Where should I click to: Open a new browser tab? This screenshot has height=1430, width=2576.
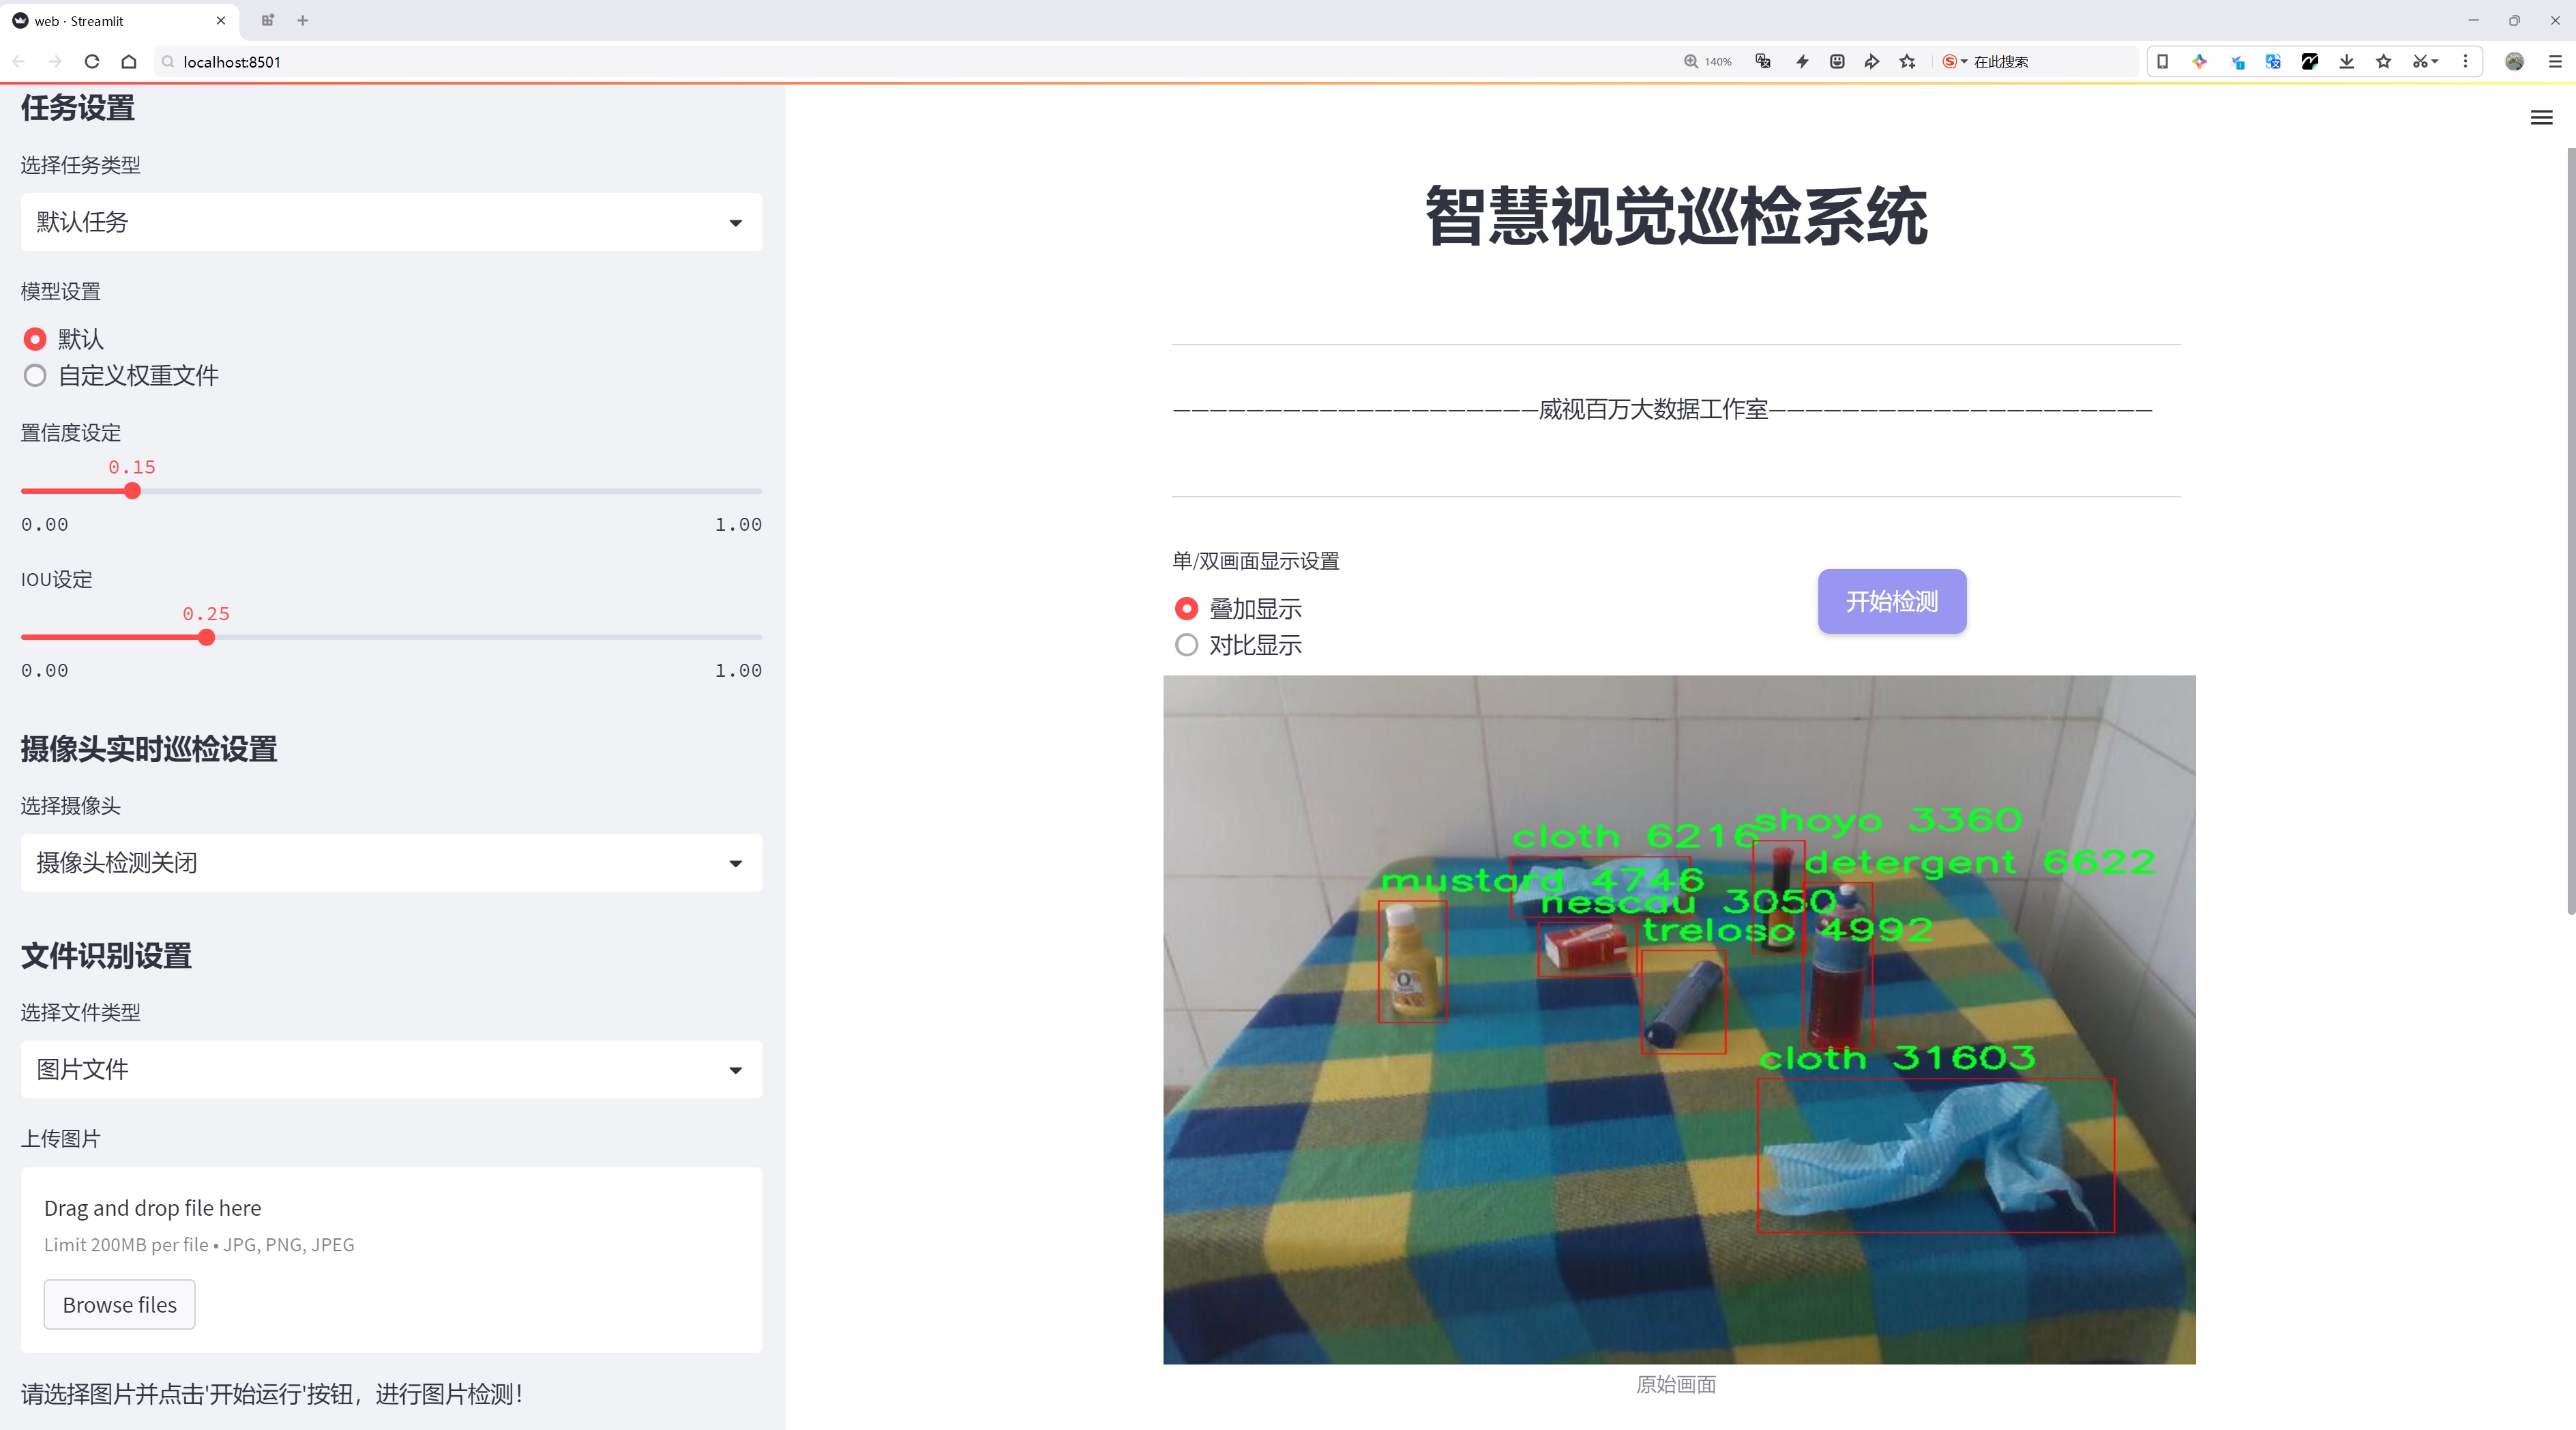(x=303, y=20)
